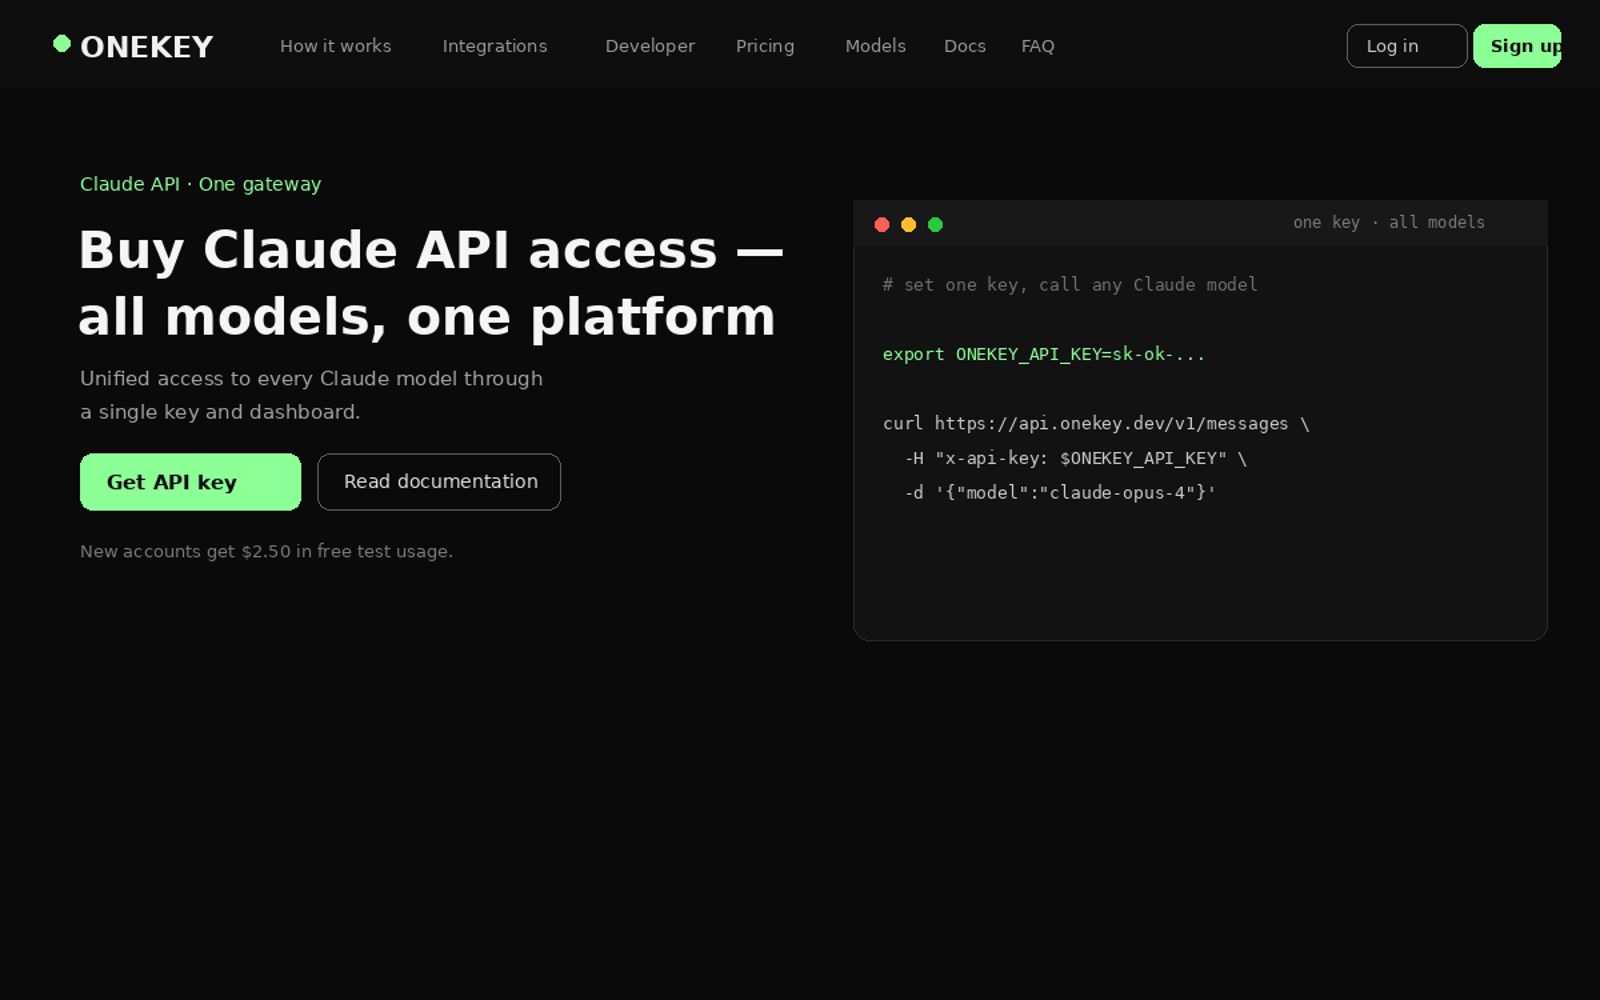Click the green dot in terminal window
This screenshot has height=1000, width=1600.
tap(936, 224)
